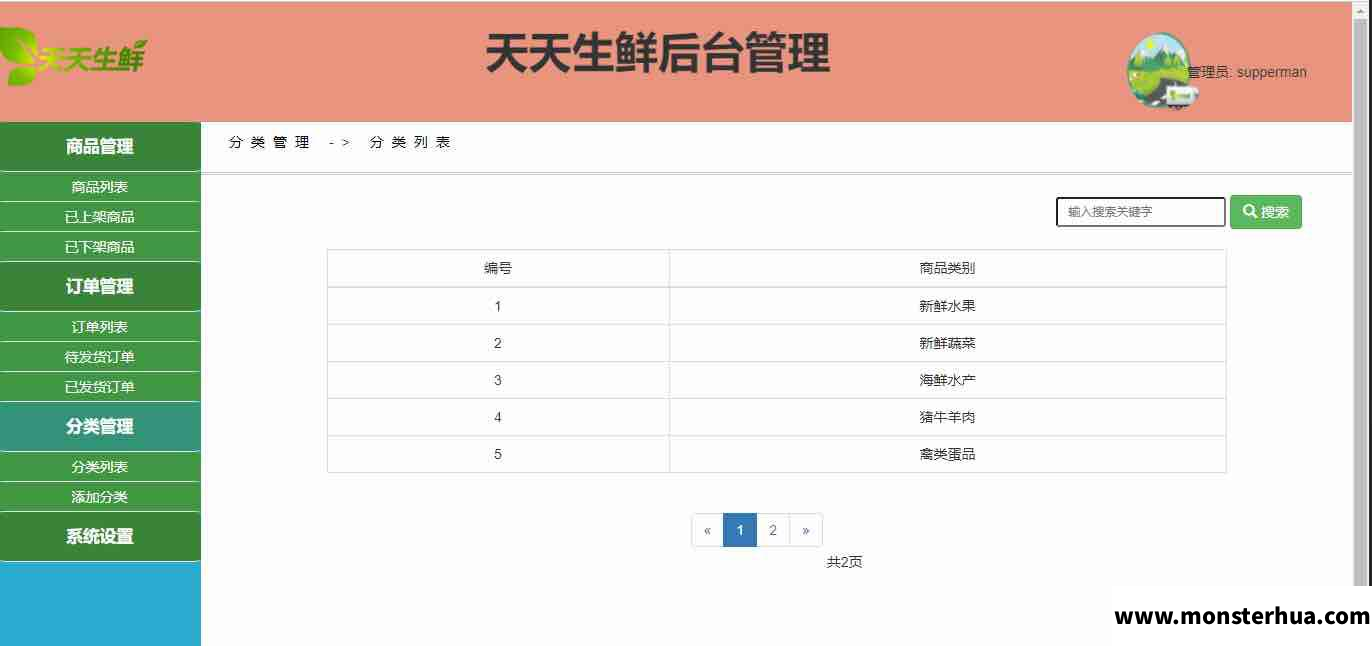
Task: Click the 天天生鲜后台管理 page title
Action: click(x=658, y=53)
